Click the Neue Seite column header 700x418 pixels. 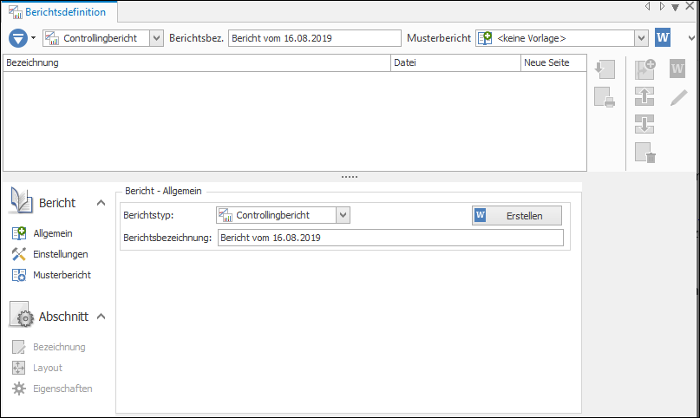553,63
